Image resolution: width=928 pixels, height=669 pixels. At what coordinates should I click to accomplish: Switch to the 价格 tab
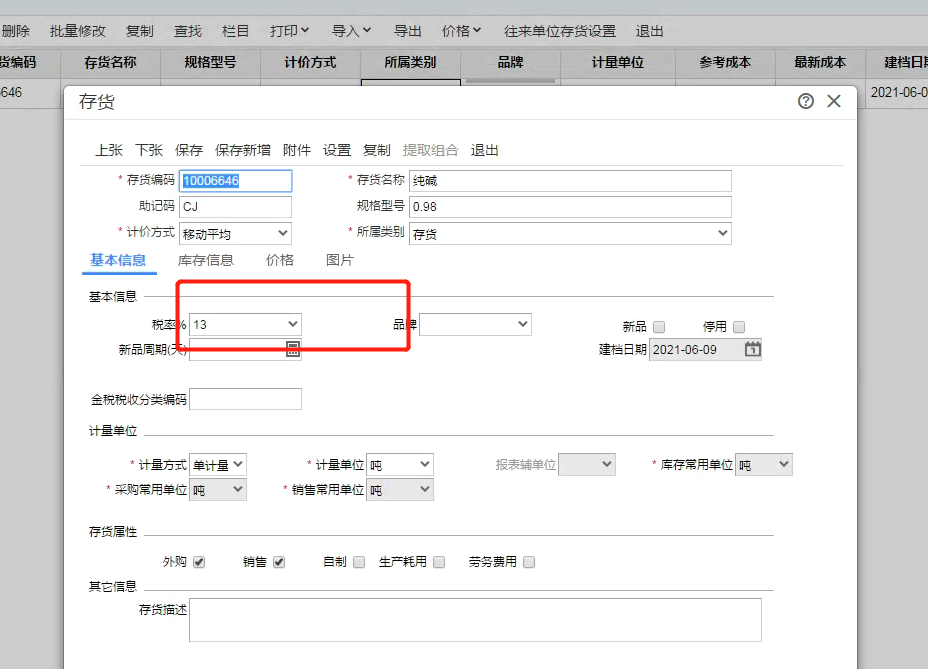pyautogui.click(x=279, y=260)
